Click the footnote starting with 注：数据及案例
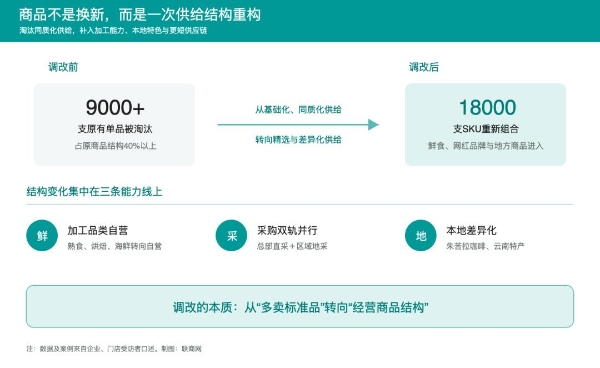 click(x=114, y=349)
